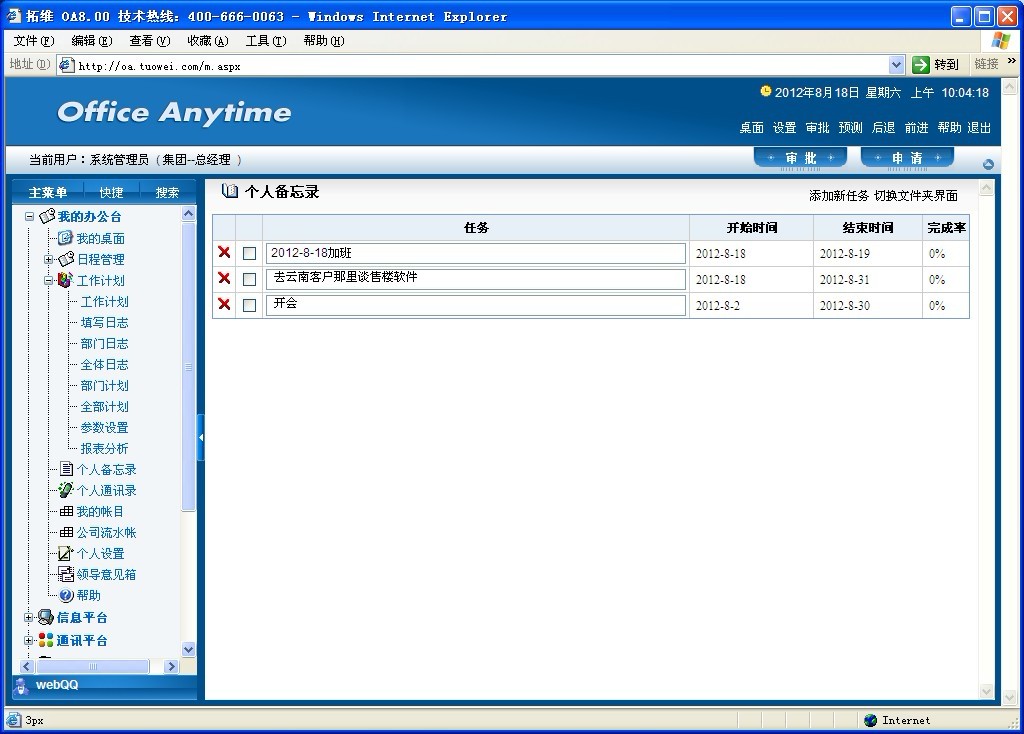This screenshot has width=1024, height=734.
Task: Click the 领导意见箱 icon in sidebar
Action: (x=66, y=574)
